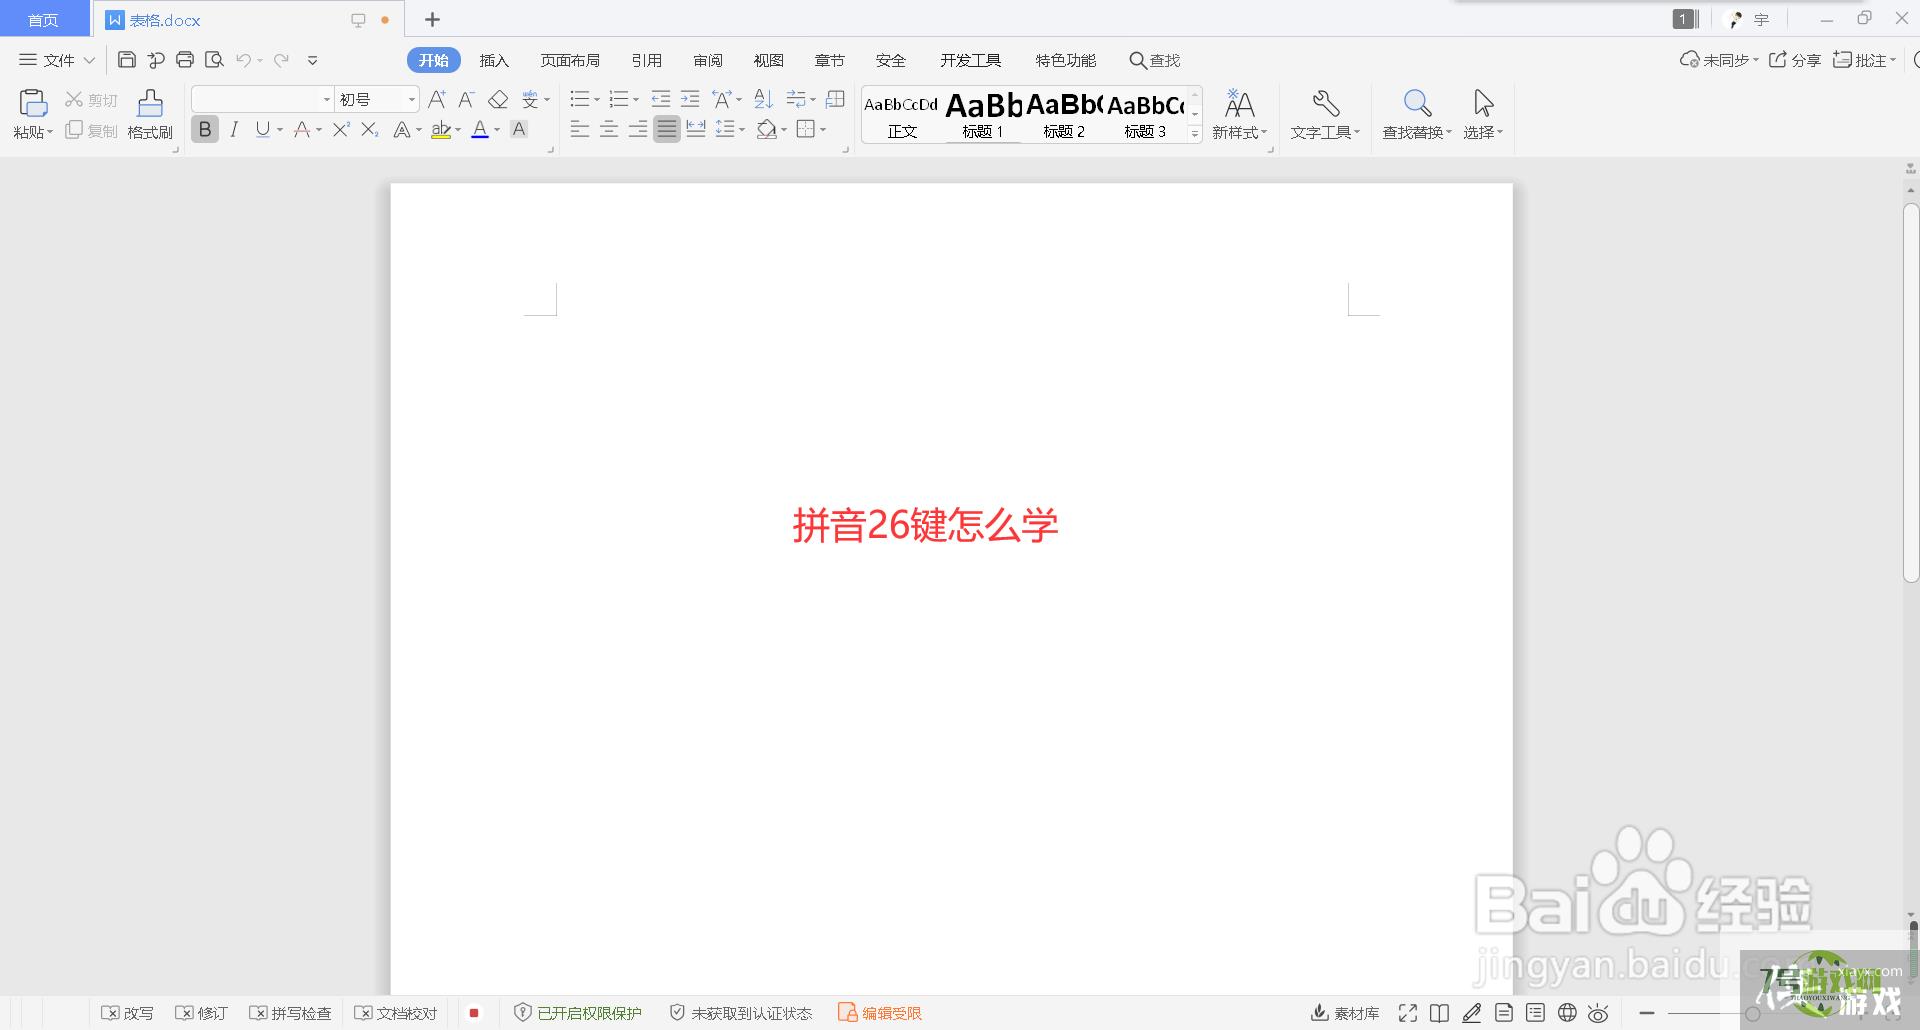
Task: Click the Paste clipboard icon
Action: 33,103
